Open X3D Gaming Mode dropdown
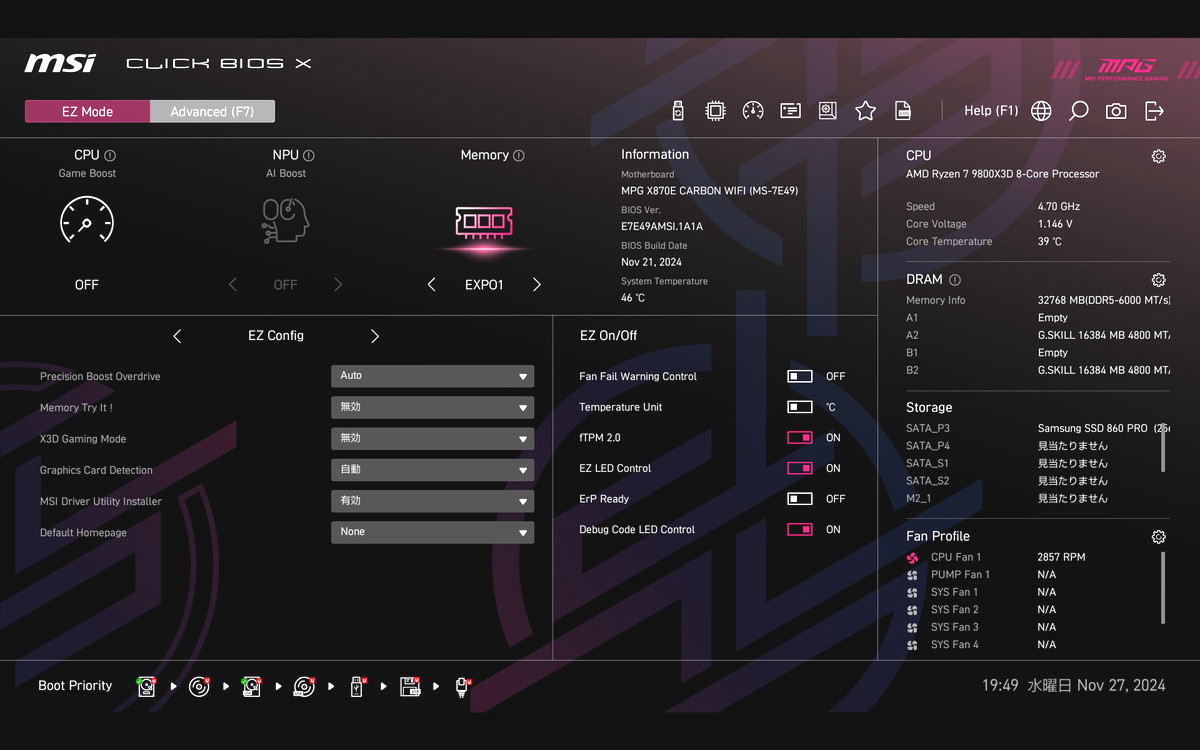 (x=432, y=438)
